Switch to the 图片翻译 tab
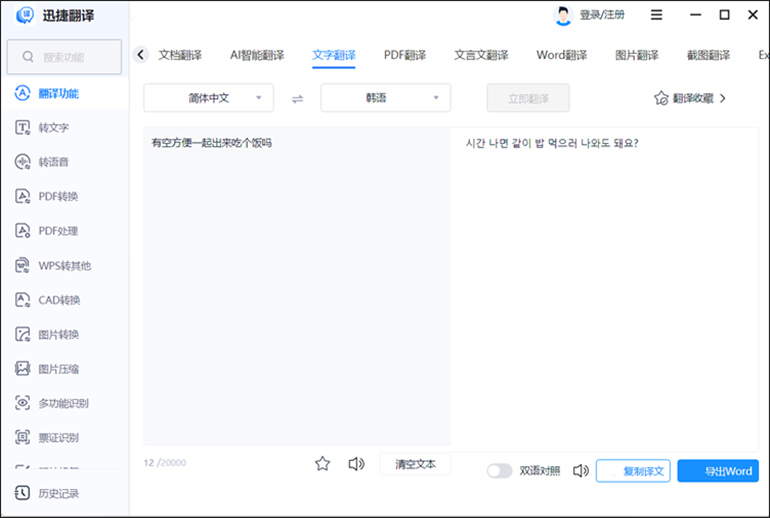The width and height of the screenshot is (770, 518). (x=637, y=55)
